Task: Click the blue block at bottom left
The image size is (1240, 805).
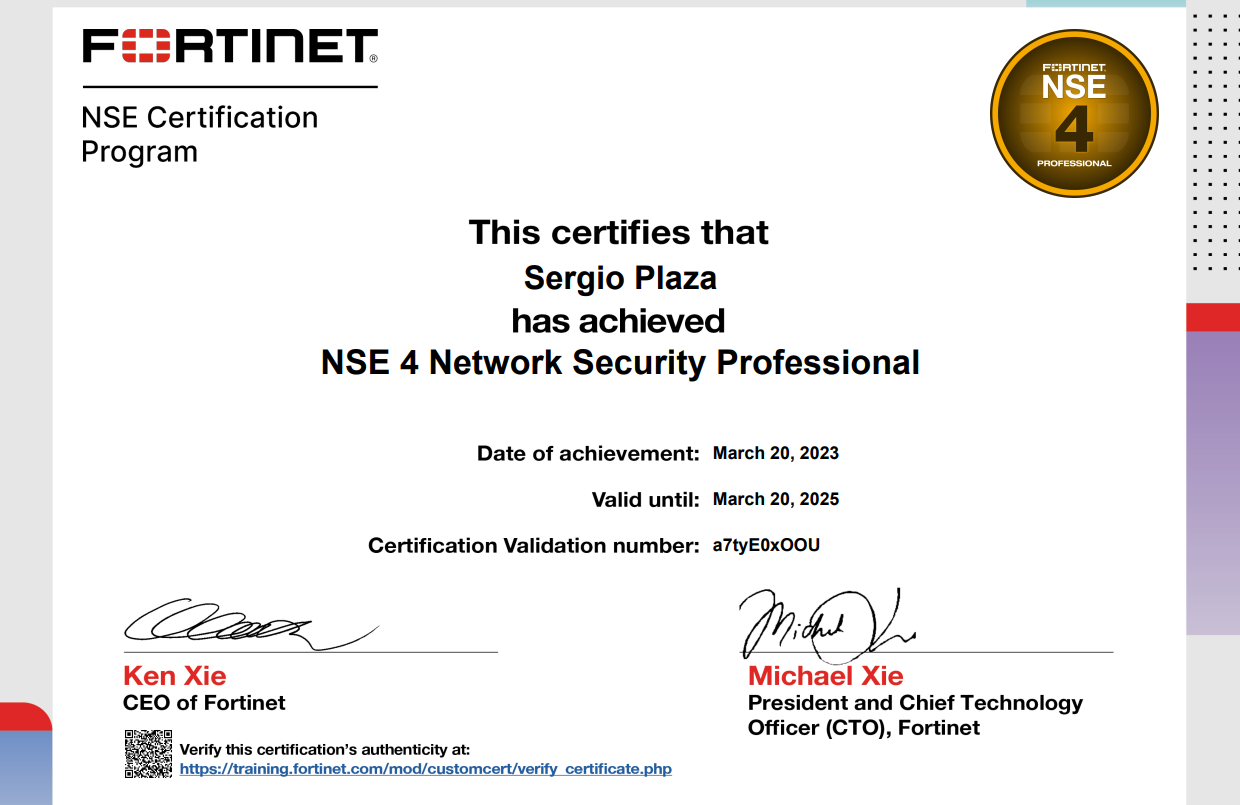Action: coord(25,767)
